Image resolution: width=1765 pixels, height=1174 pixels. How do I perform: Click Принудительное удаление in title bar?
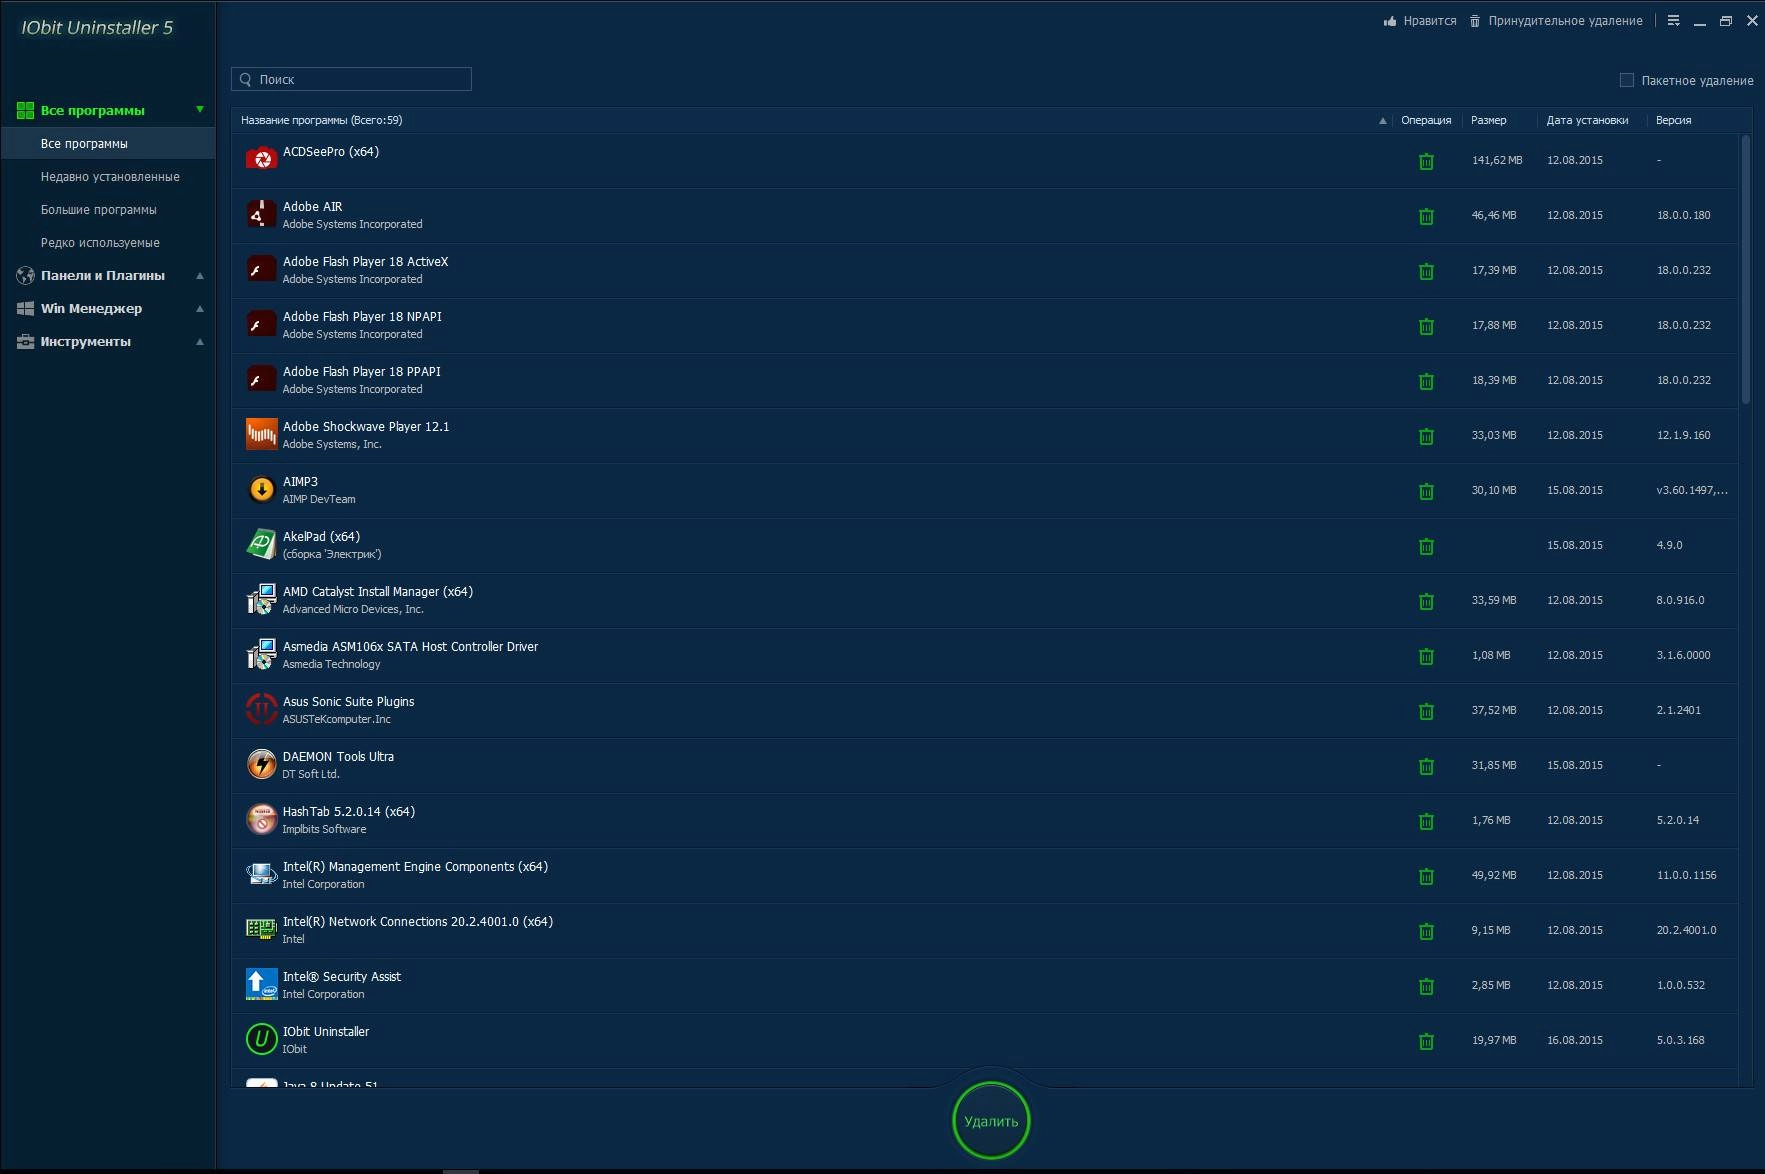coord(1556,21)
